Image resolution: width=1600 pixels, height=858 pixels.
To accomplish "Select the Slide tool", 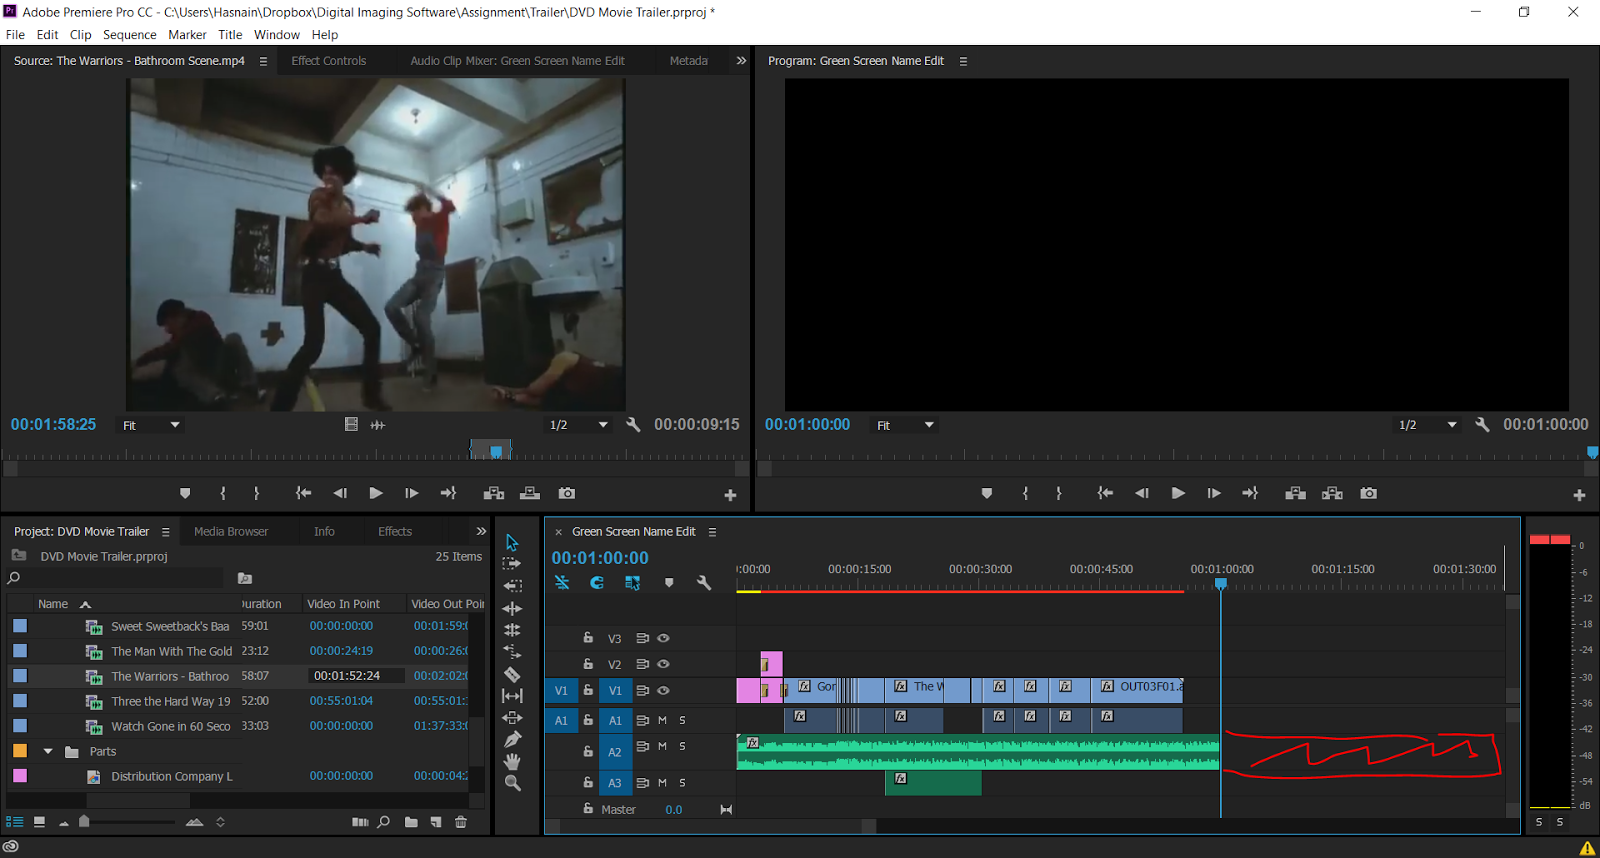I will [512, 718].
